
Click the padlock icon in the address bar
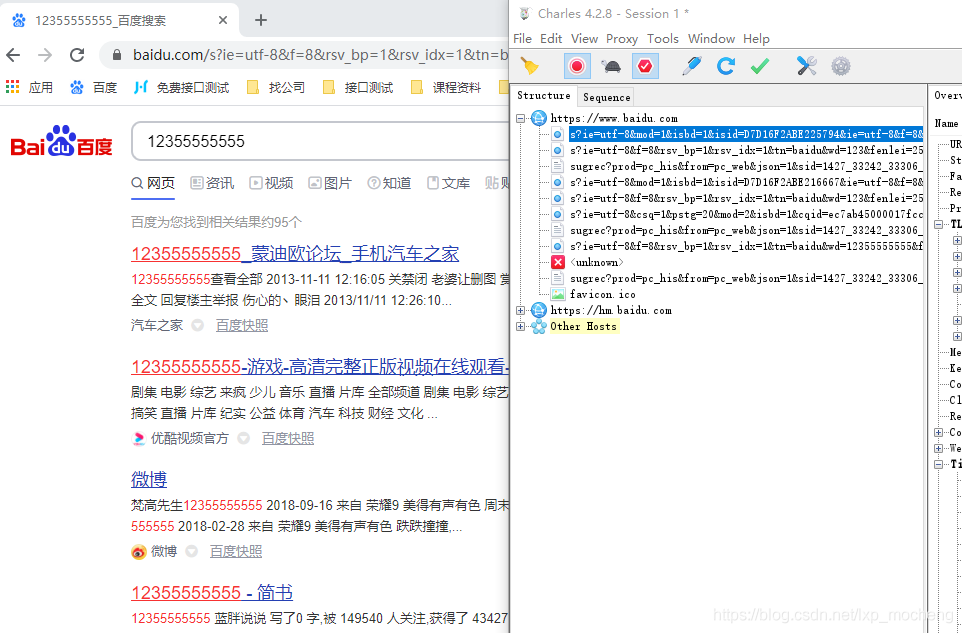117,55
